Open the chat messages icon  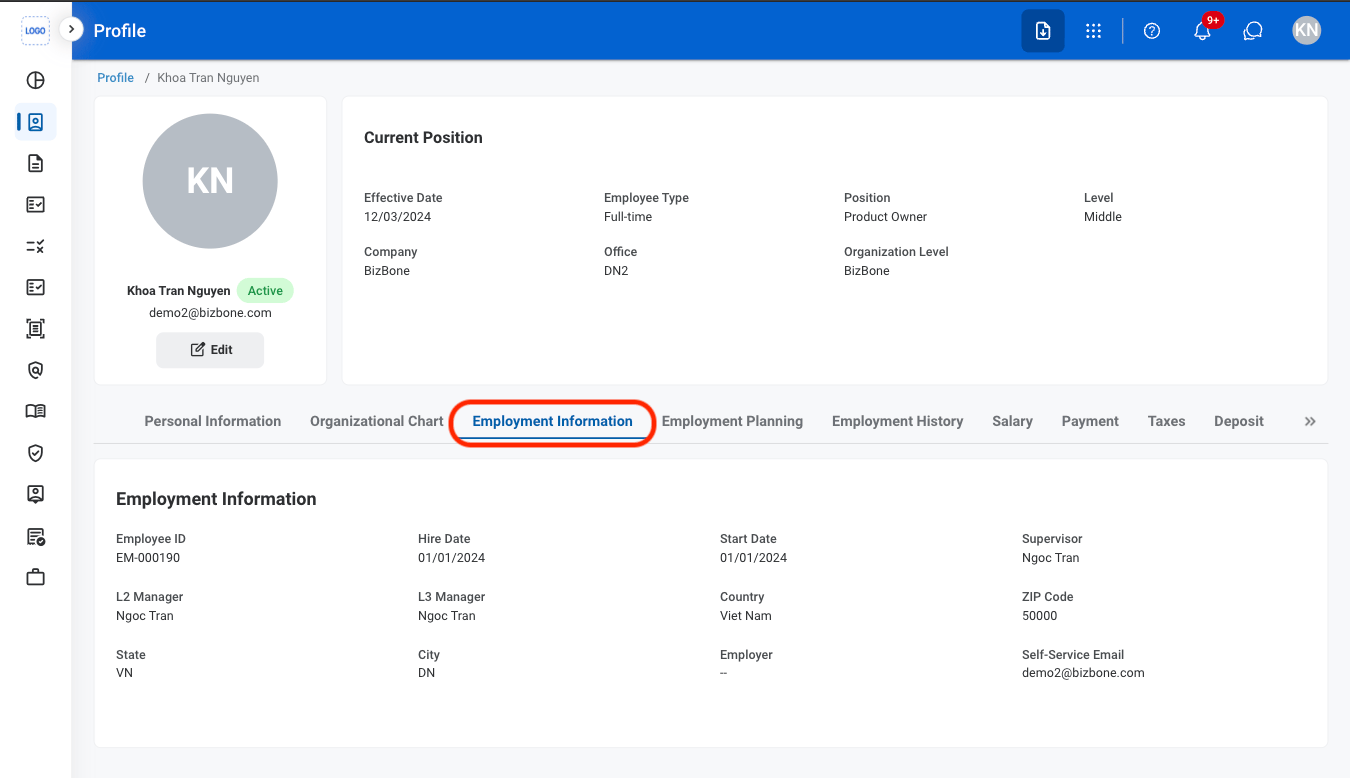(x=1253, y=31)
